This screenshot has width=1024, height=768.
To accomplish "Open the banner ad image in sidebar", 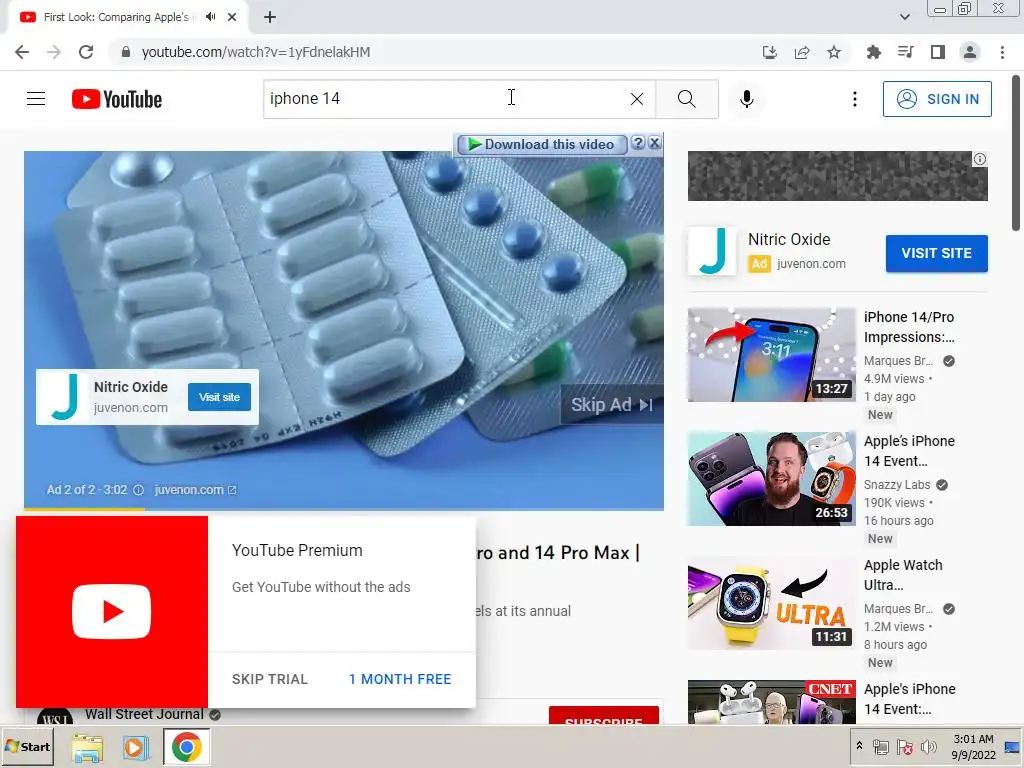I will pyautogui.click(x=837, y=176).
